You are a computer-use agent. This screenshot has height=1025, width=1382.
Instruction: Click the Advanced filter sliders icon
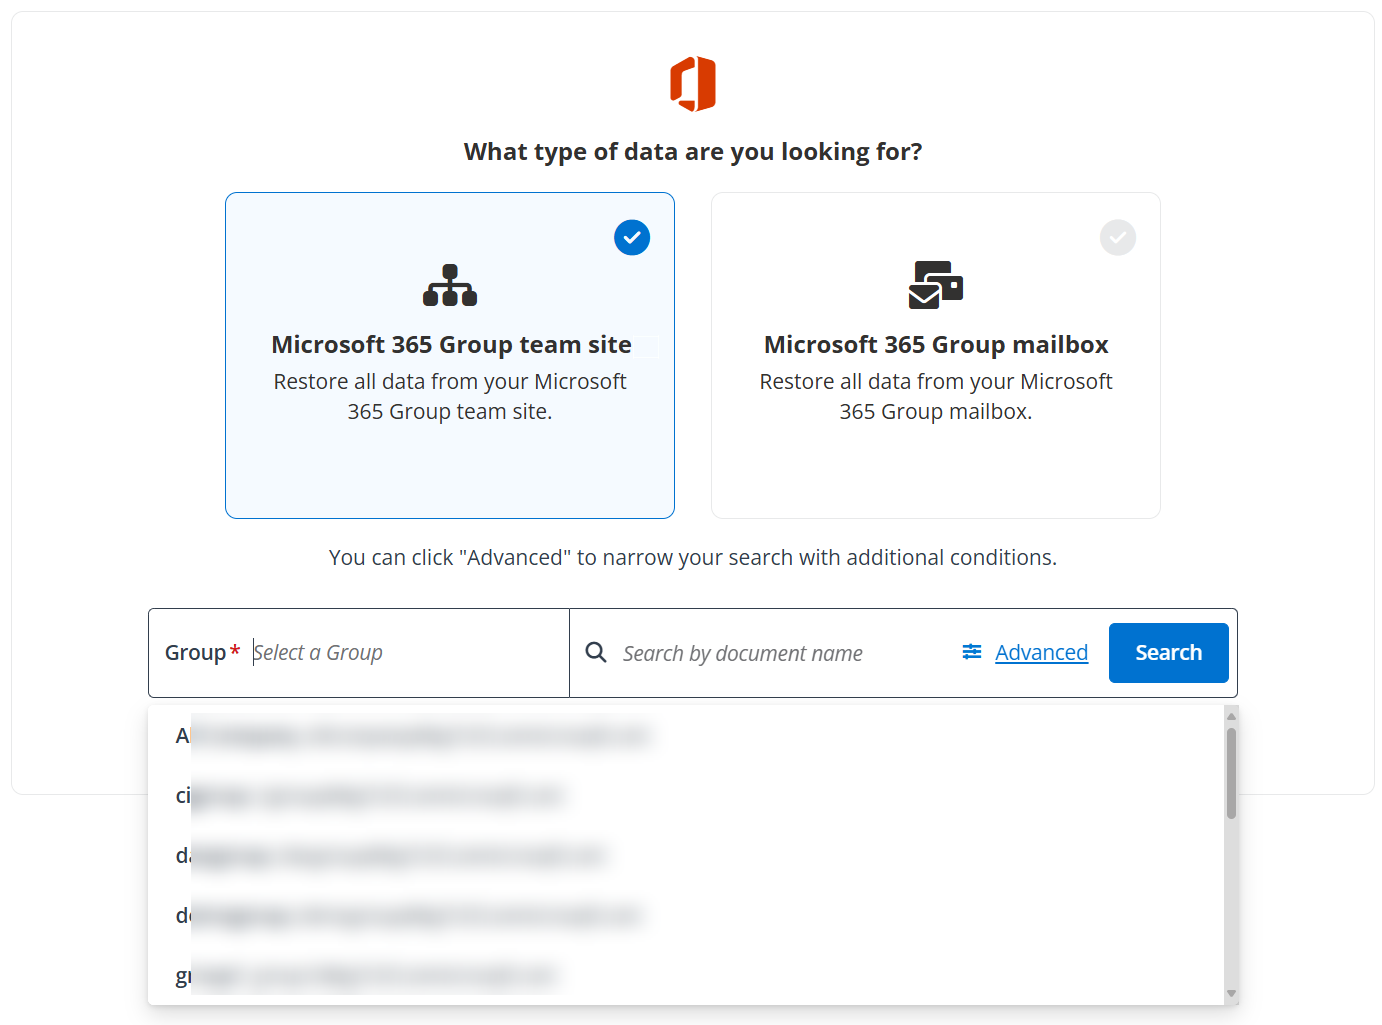(971, 652)
